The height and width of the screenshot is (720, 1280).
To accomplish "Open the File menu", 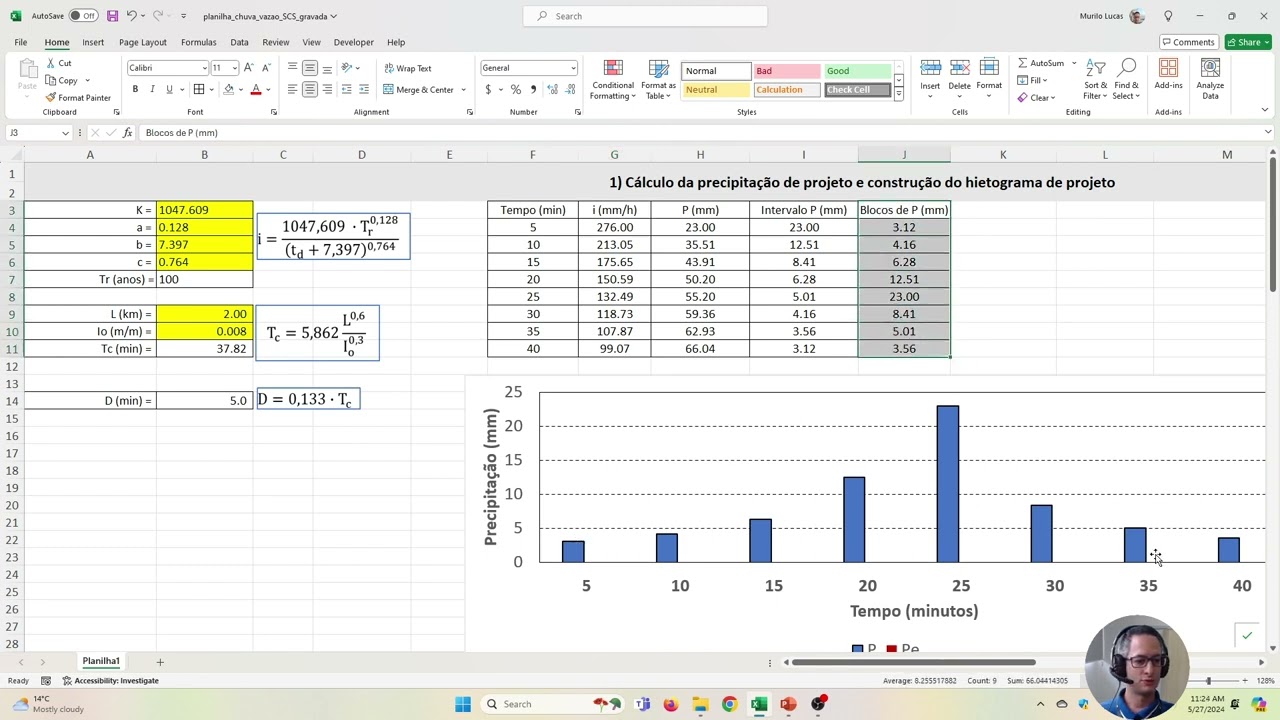I will tap(21, 42).
